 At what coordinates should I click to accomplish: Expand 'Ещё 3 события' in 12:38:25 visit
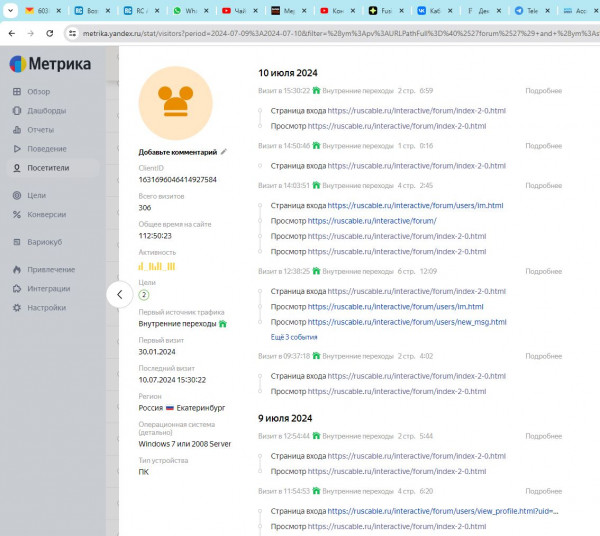coord(294,337)
